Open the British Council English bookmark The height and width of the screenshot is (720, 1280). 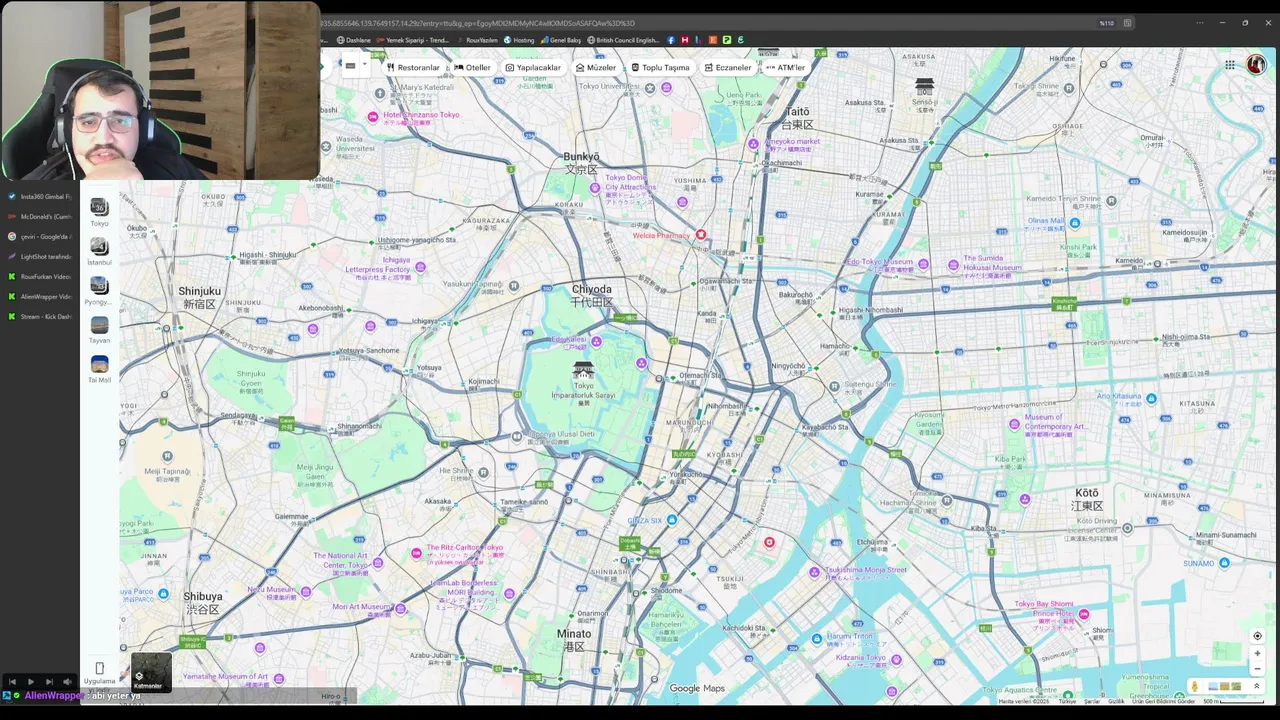(623, 40)
